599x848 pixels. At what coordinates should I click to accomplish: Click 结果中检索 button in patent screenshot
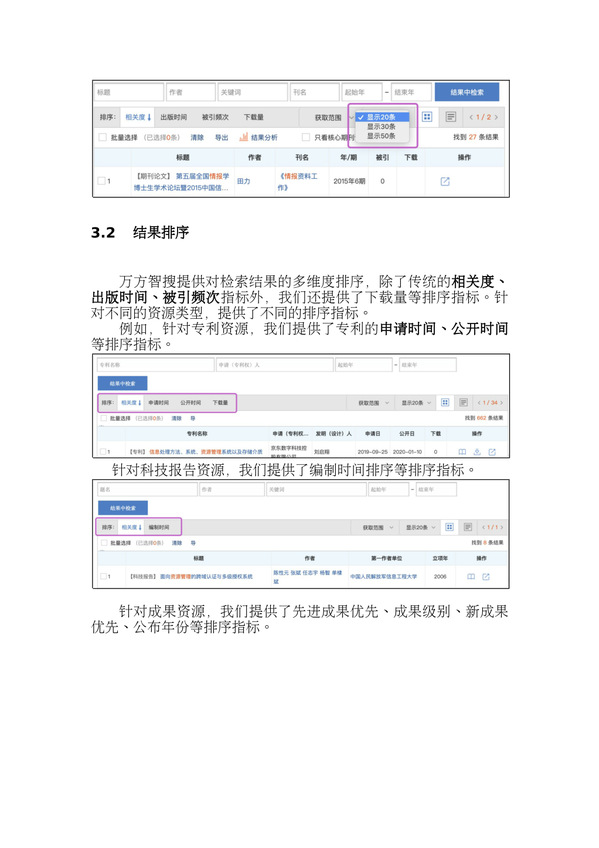122,383
